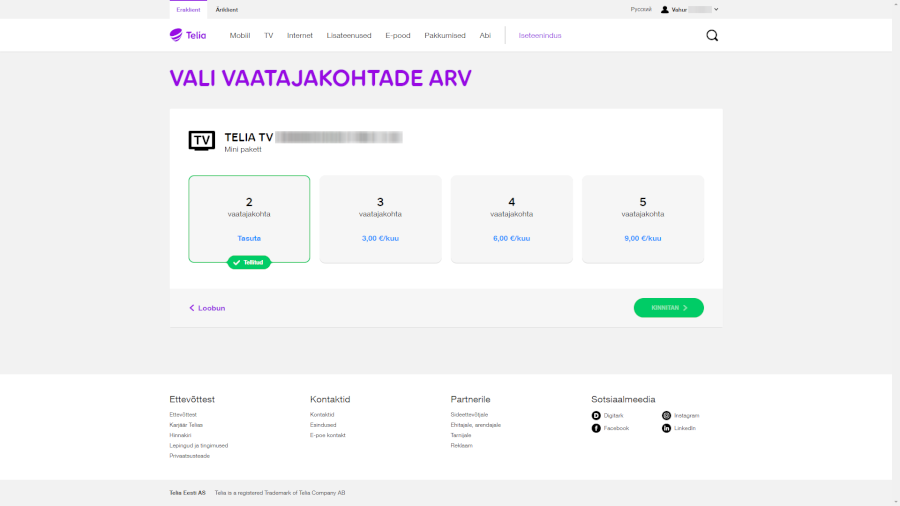Viewport: 900px width, 506px height.
Task: Click the Telia logo
Action: point(188,35)
